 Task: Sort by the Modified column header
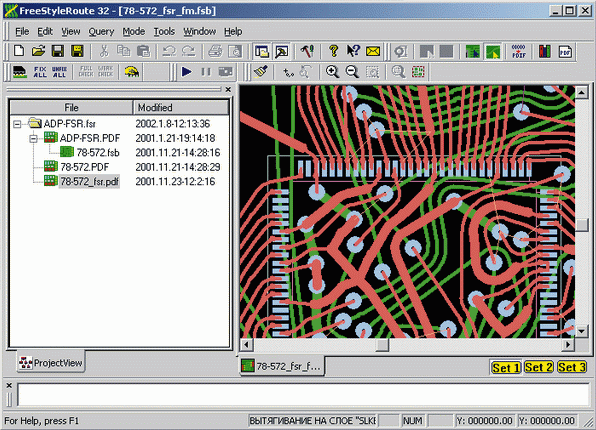pos(181,108)
